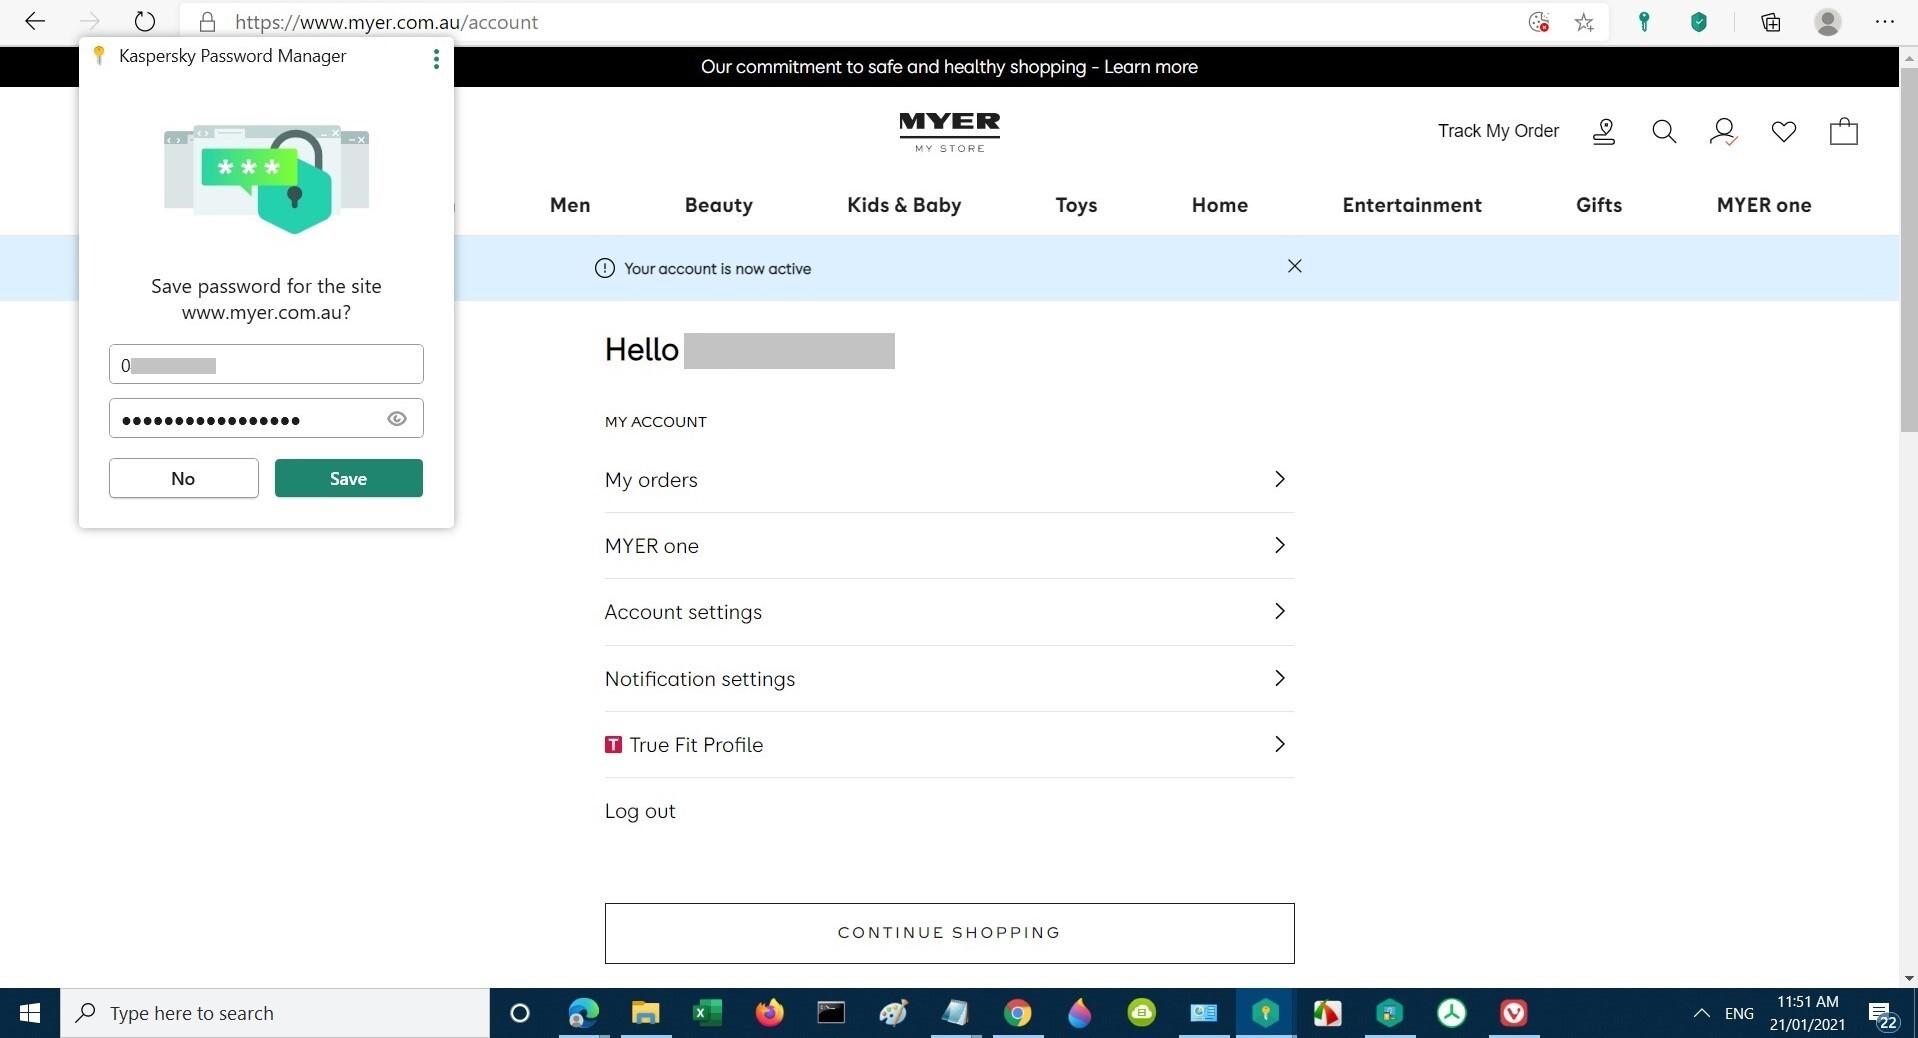This screenshot has height=1038, width=1918.
Task: Open the wishlist heart icon
Action: pyautogui.click(x=1784, y=131)
